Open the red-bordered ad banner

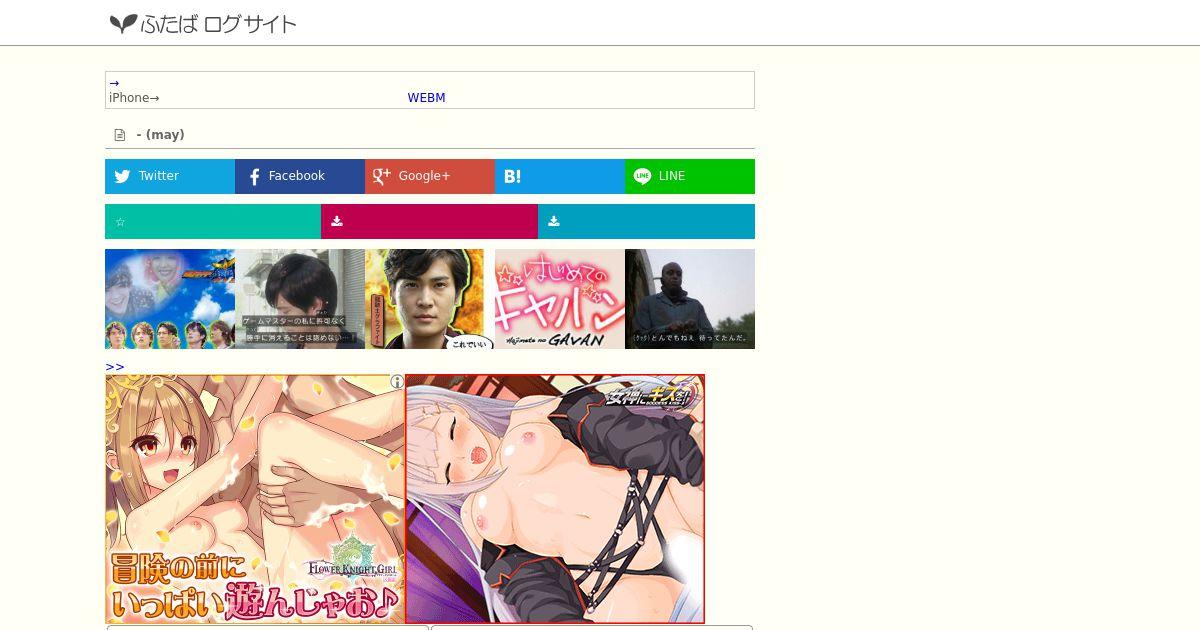(x=555, y=499)
